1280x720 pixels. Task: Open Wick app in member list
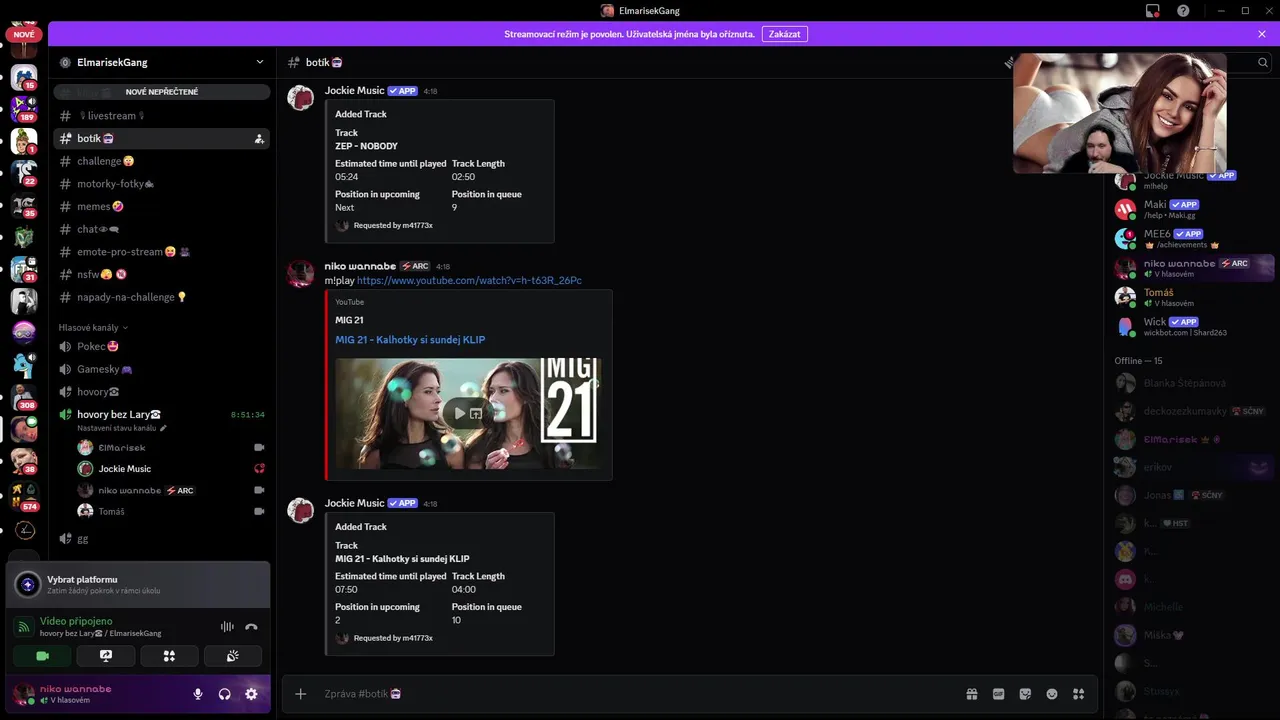pyautogui.click(x=1194, y=326)
